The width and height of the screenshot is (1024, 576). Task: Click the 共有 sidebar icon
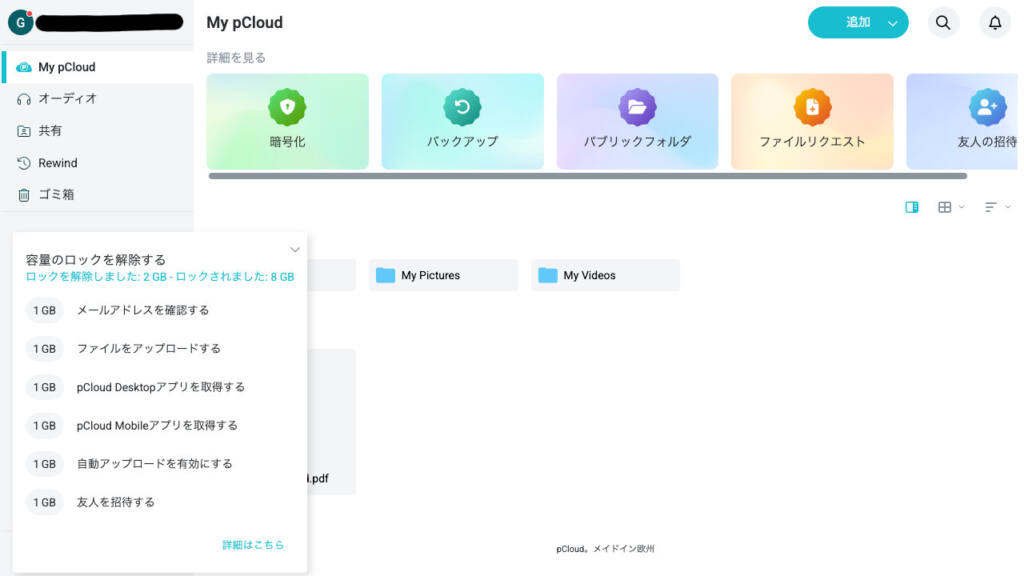pos(24,131)
